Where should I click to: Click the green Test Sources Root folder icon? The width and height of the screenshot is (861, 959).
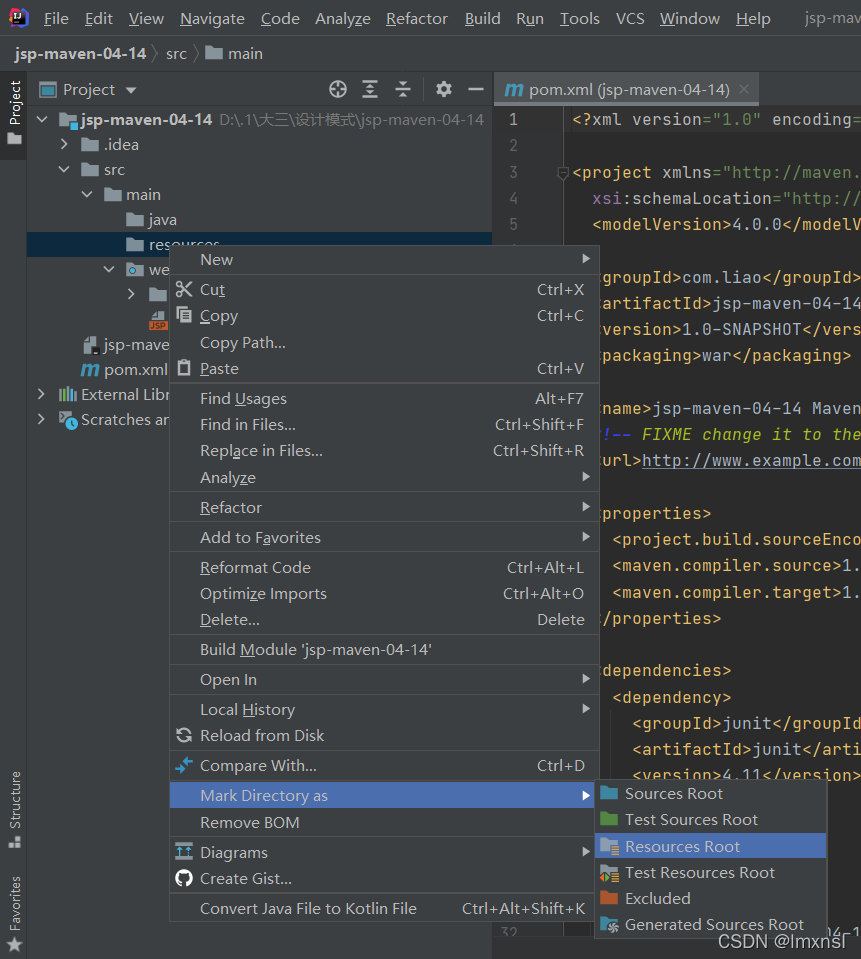[609, 819]
